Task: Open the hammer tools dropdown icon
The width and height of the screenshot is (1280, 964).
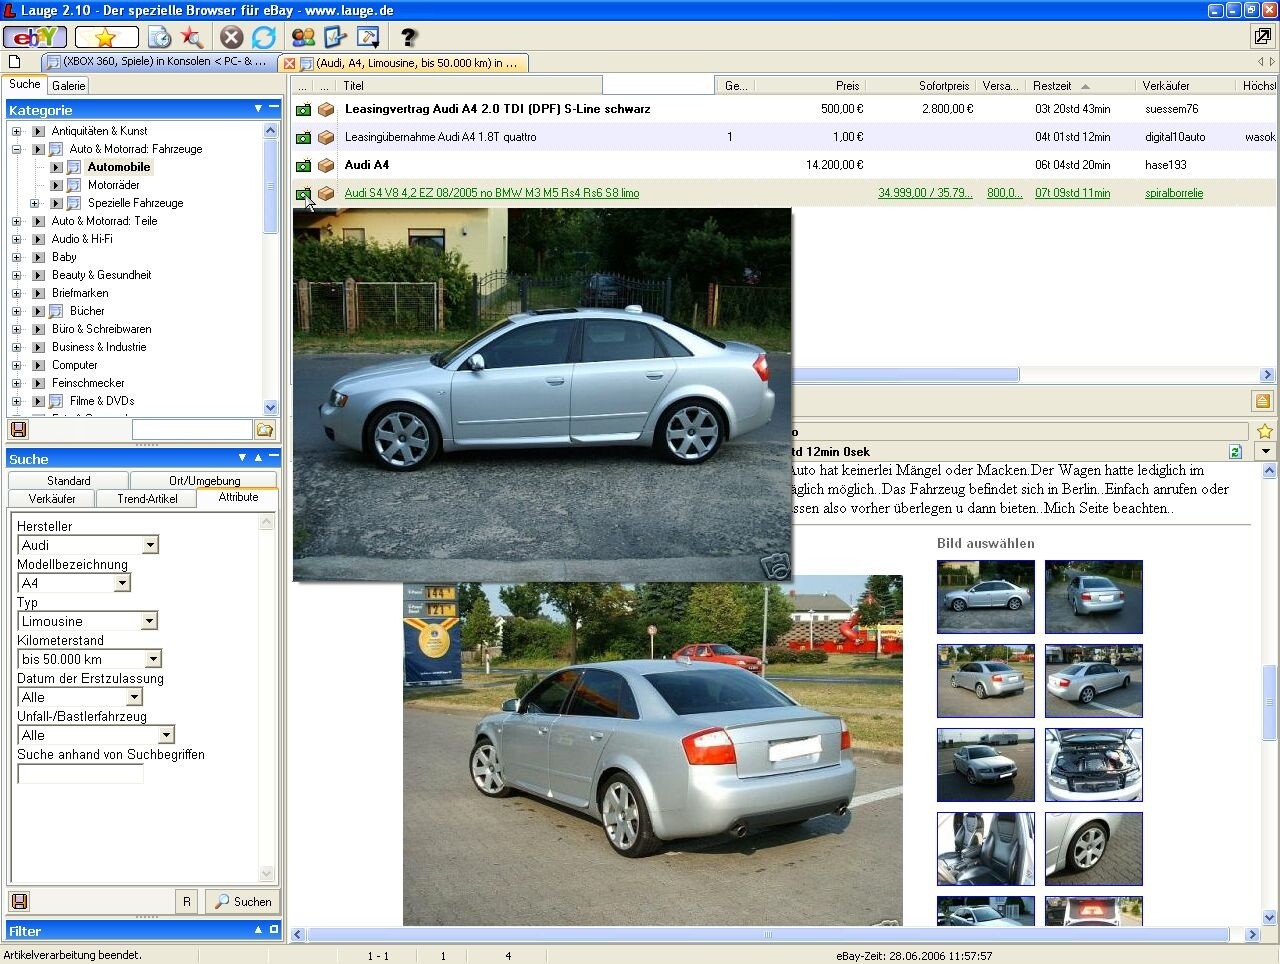Action: [368, 37]
